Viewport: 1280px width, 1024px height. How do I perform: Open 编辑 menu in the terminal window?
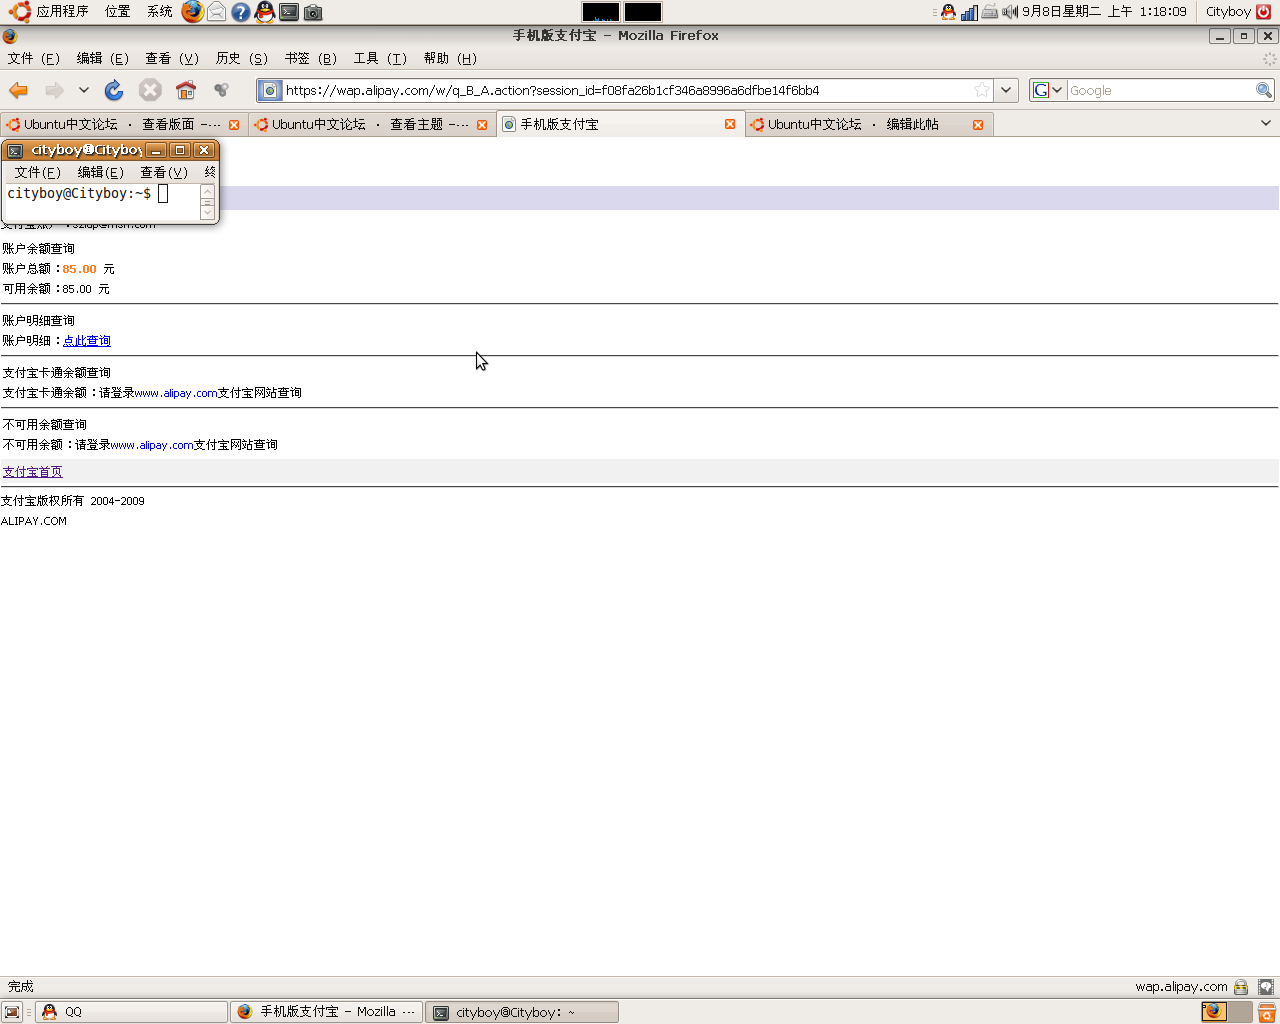[100, 172]
